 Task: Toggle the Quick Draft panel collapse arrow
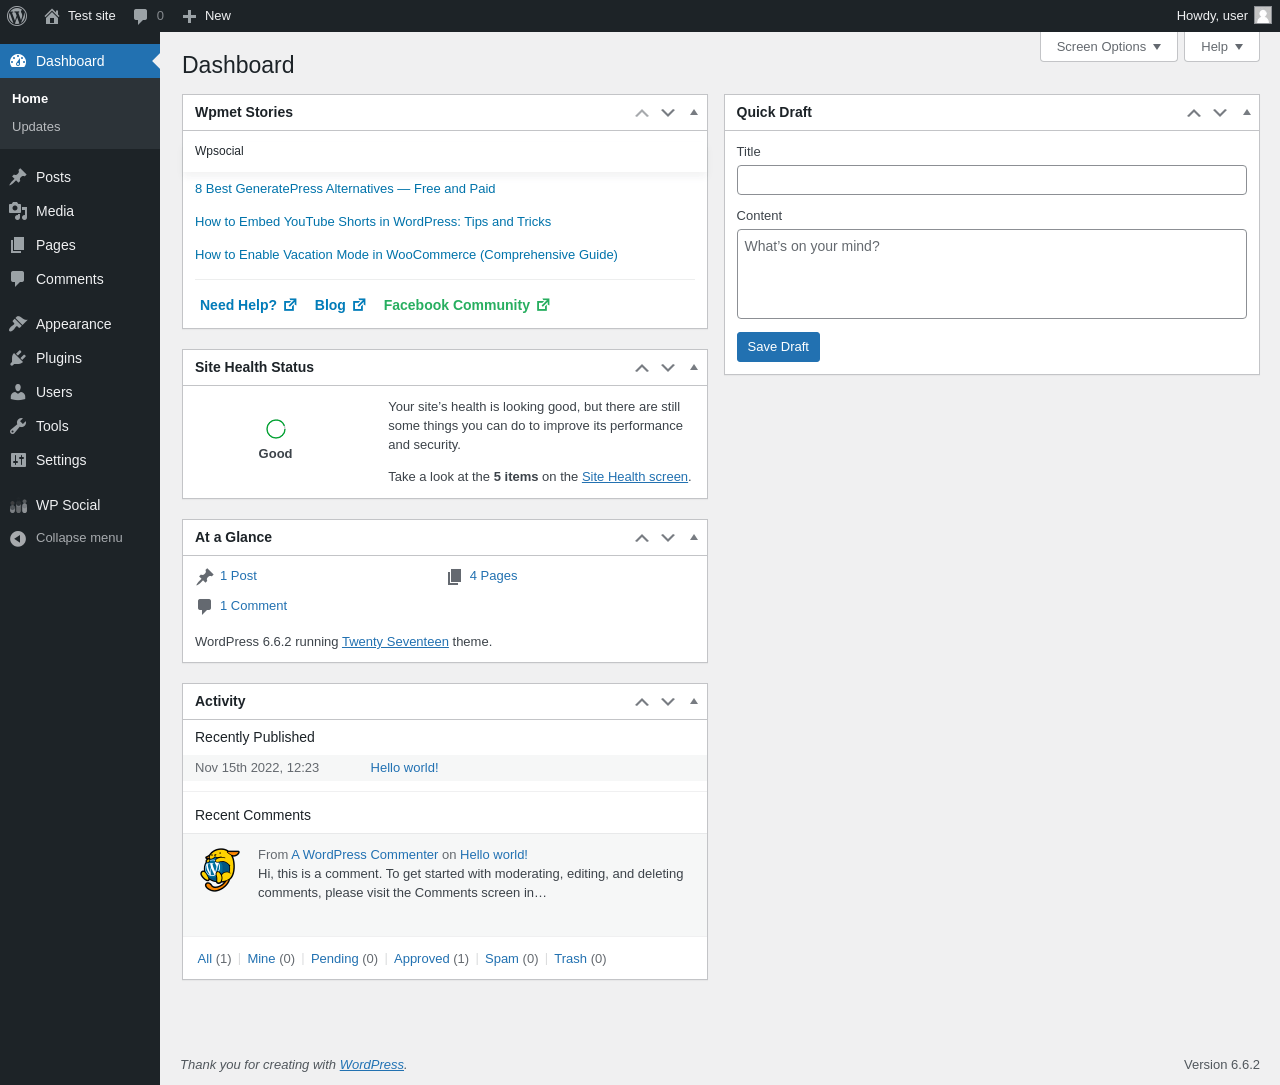(1247, 112)
